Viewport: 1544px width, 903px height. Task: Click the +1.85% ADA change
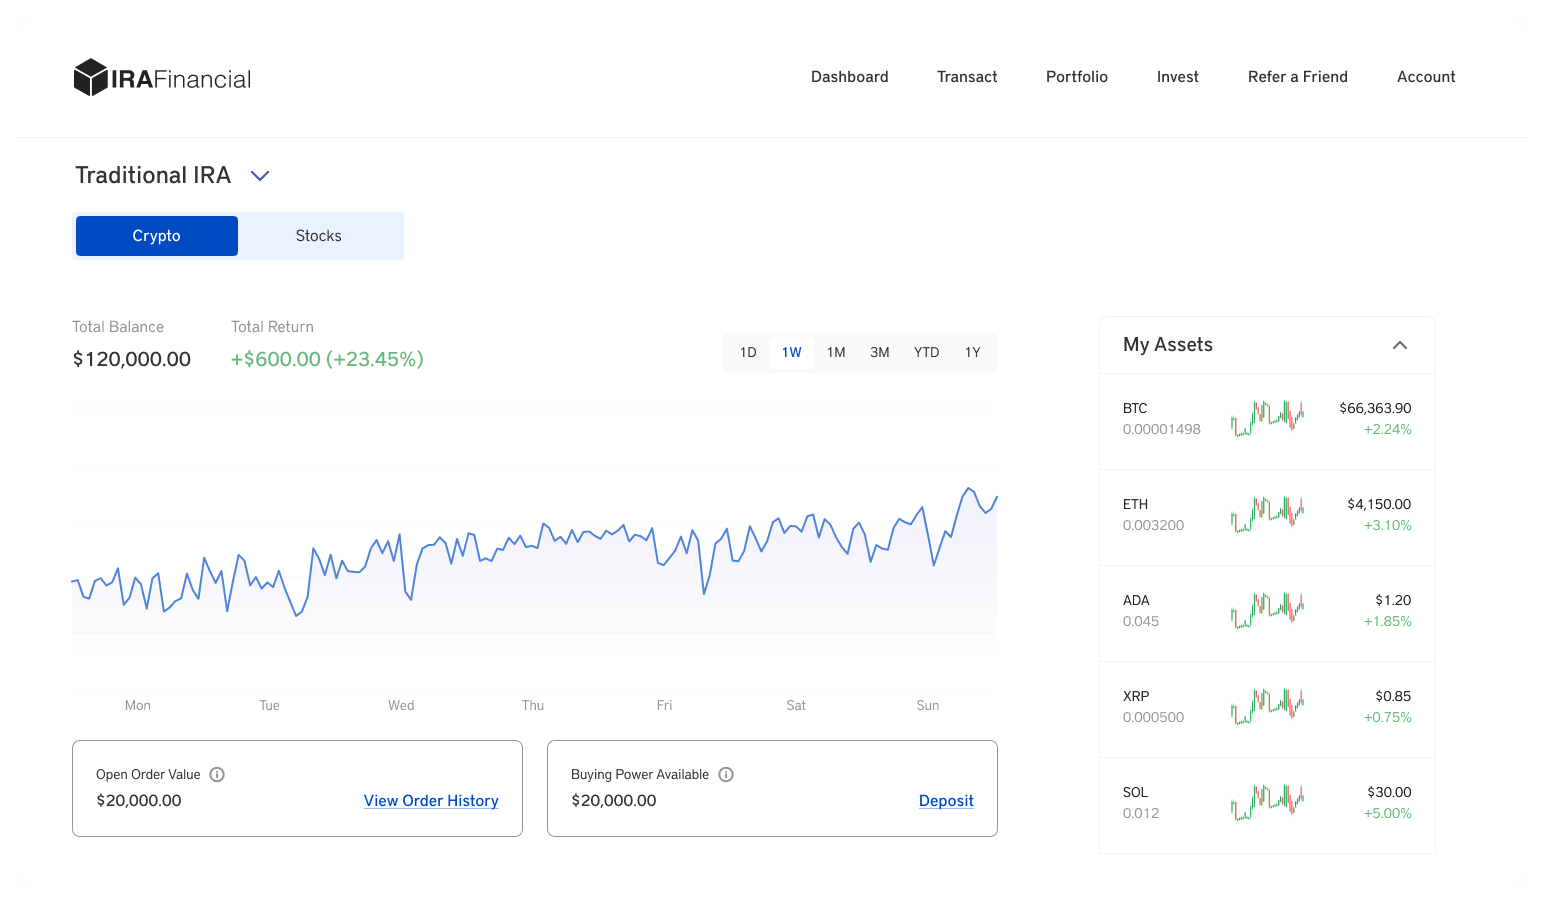pos(1387,621)
